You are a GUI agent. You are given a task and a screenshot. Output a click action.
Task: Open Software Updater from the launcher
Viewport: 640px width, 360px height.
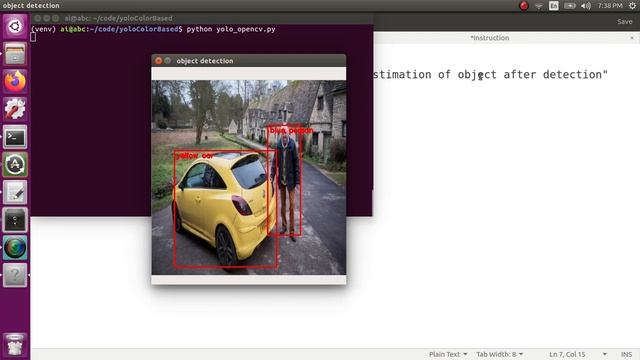pos(15,164)
